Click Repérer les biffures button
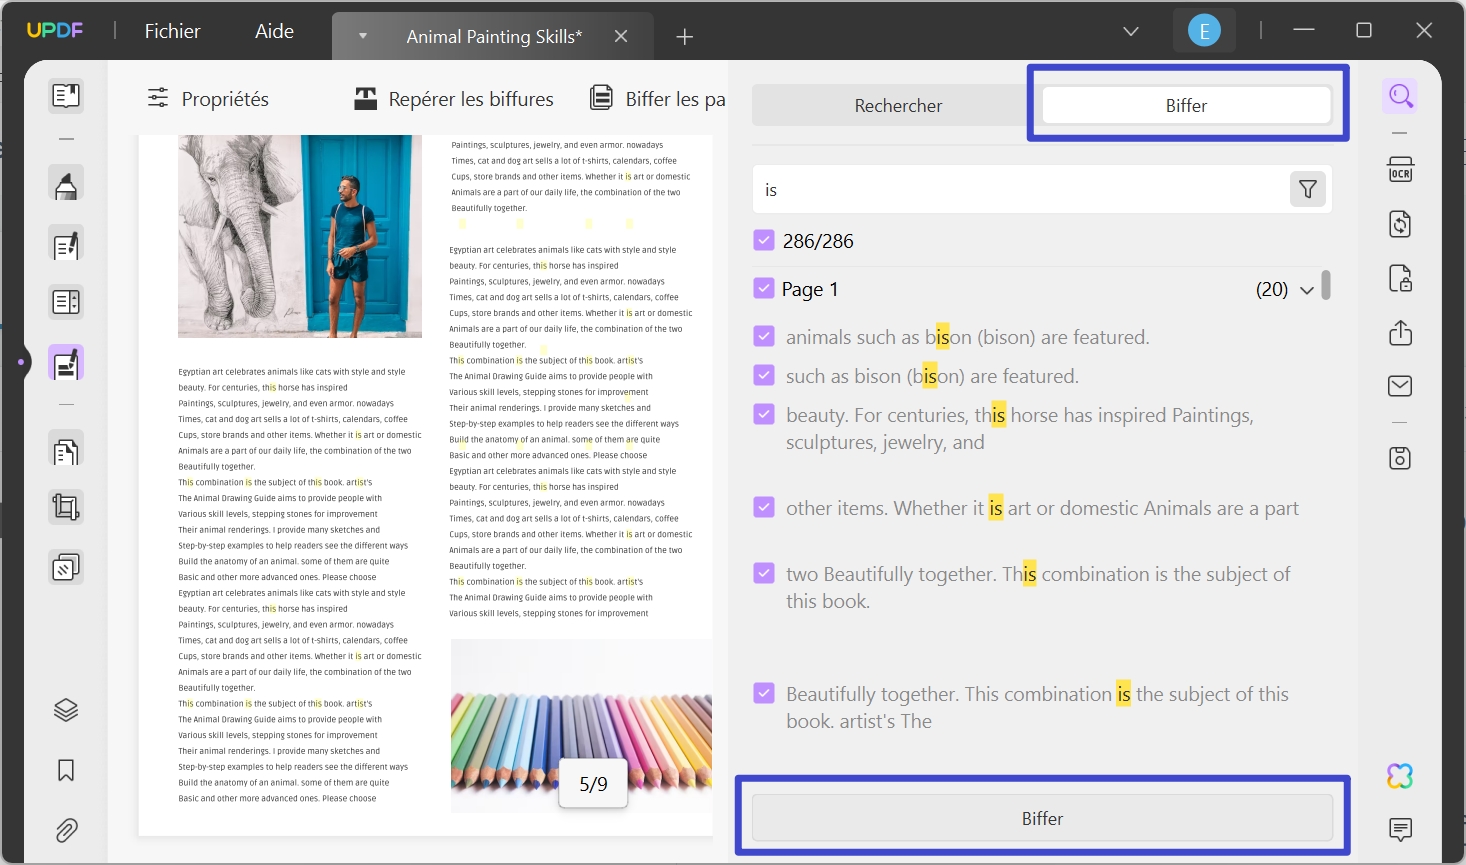The height and width of the screenshot is (865, 1466). pos(454,99)
